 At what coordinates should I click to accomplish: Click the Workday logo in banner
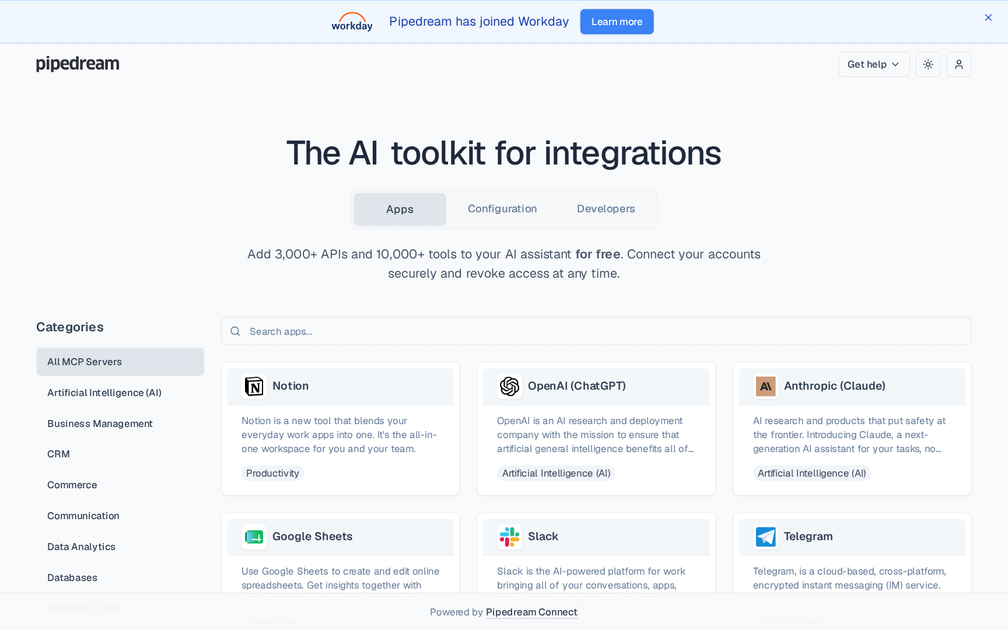[x=352, y=21]
